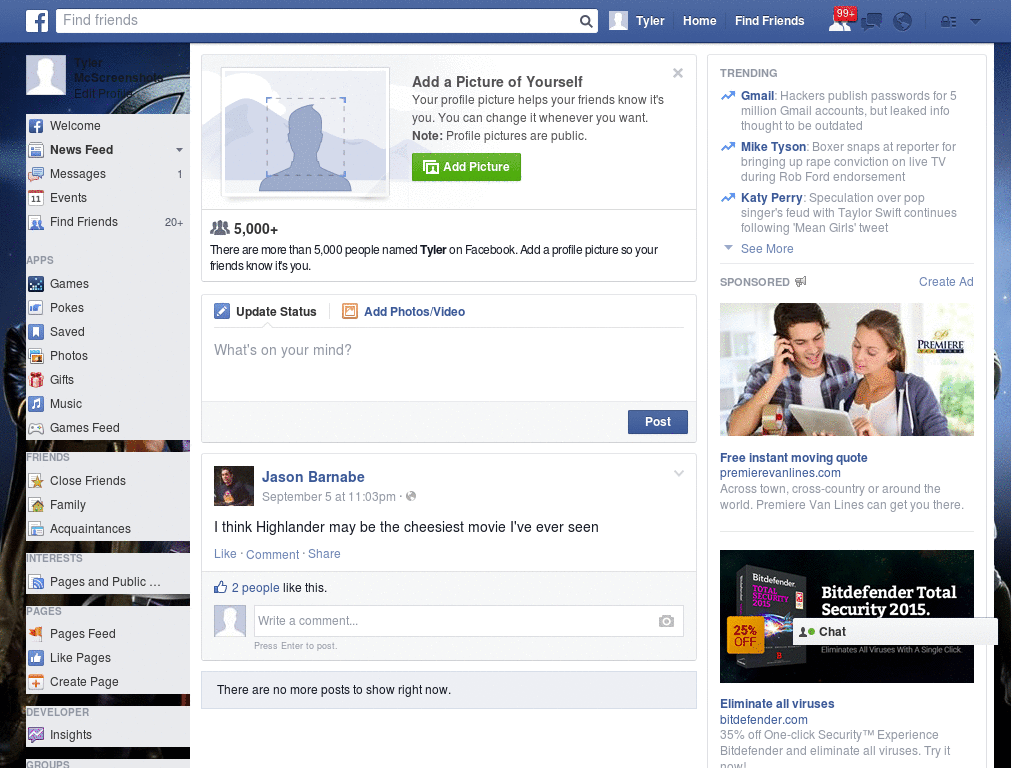Click the Acquaintances icon
Viewport: 1024px width, 768px height.
pos(36,529)
